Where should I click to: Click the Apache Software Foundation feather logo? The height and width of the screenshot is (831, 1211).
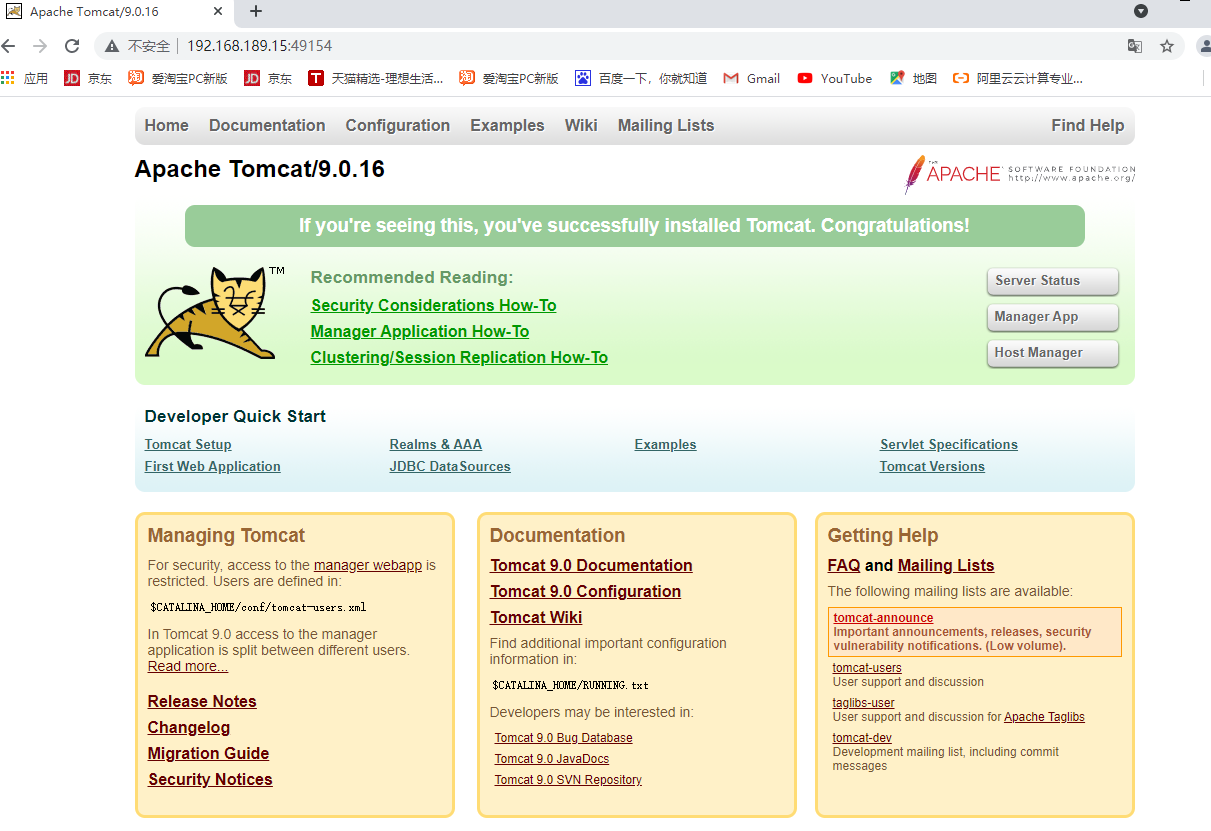pyautogui.click(x=1019, y=174)
